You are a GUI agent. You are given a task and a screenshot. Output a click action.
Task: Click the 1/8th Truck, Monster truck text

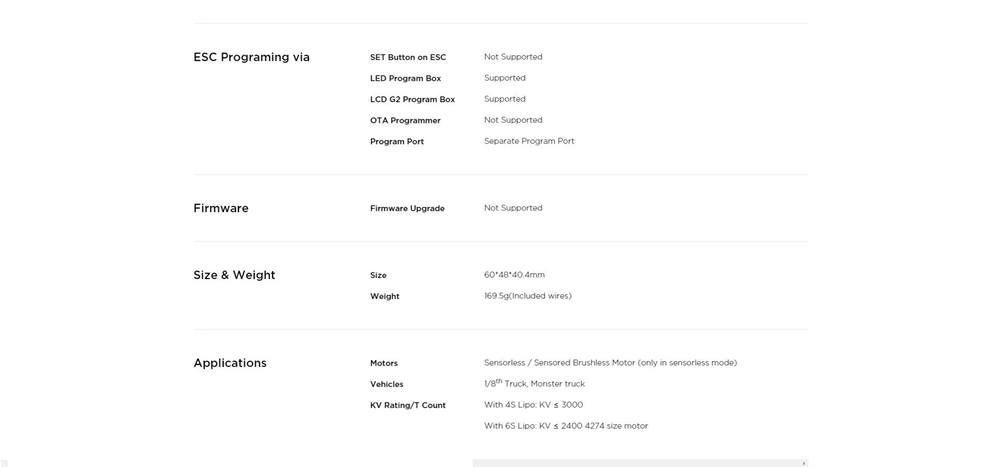[x=534, y=384]
